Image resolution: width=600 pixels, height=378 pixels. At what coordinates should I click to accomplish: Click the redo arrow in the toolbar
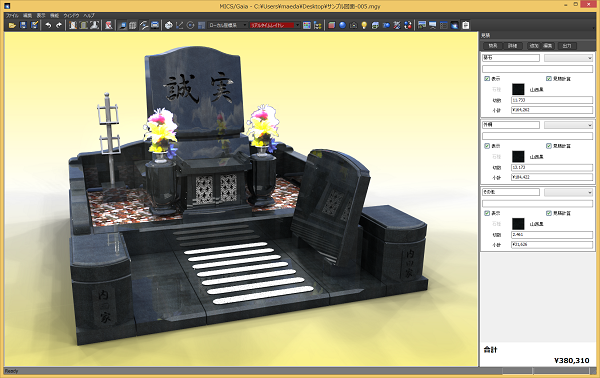[x=59, y=25]
